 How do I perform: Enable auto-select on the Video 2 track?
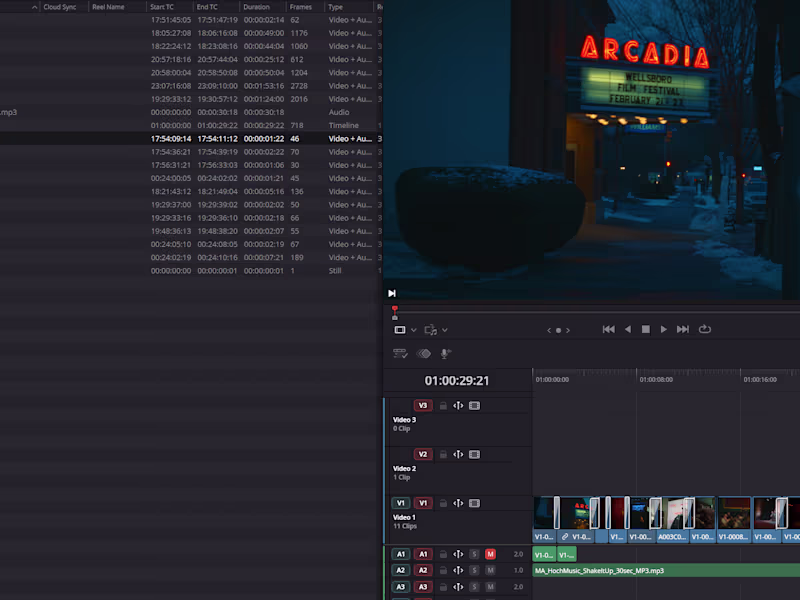[459, 454]
